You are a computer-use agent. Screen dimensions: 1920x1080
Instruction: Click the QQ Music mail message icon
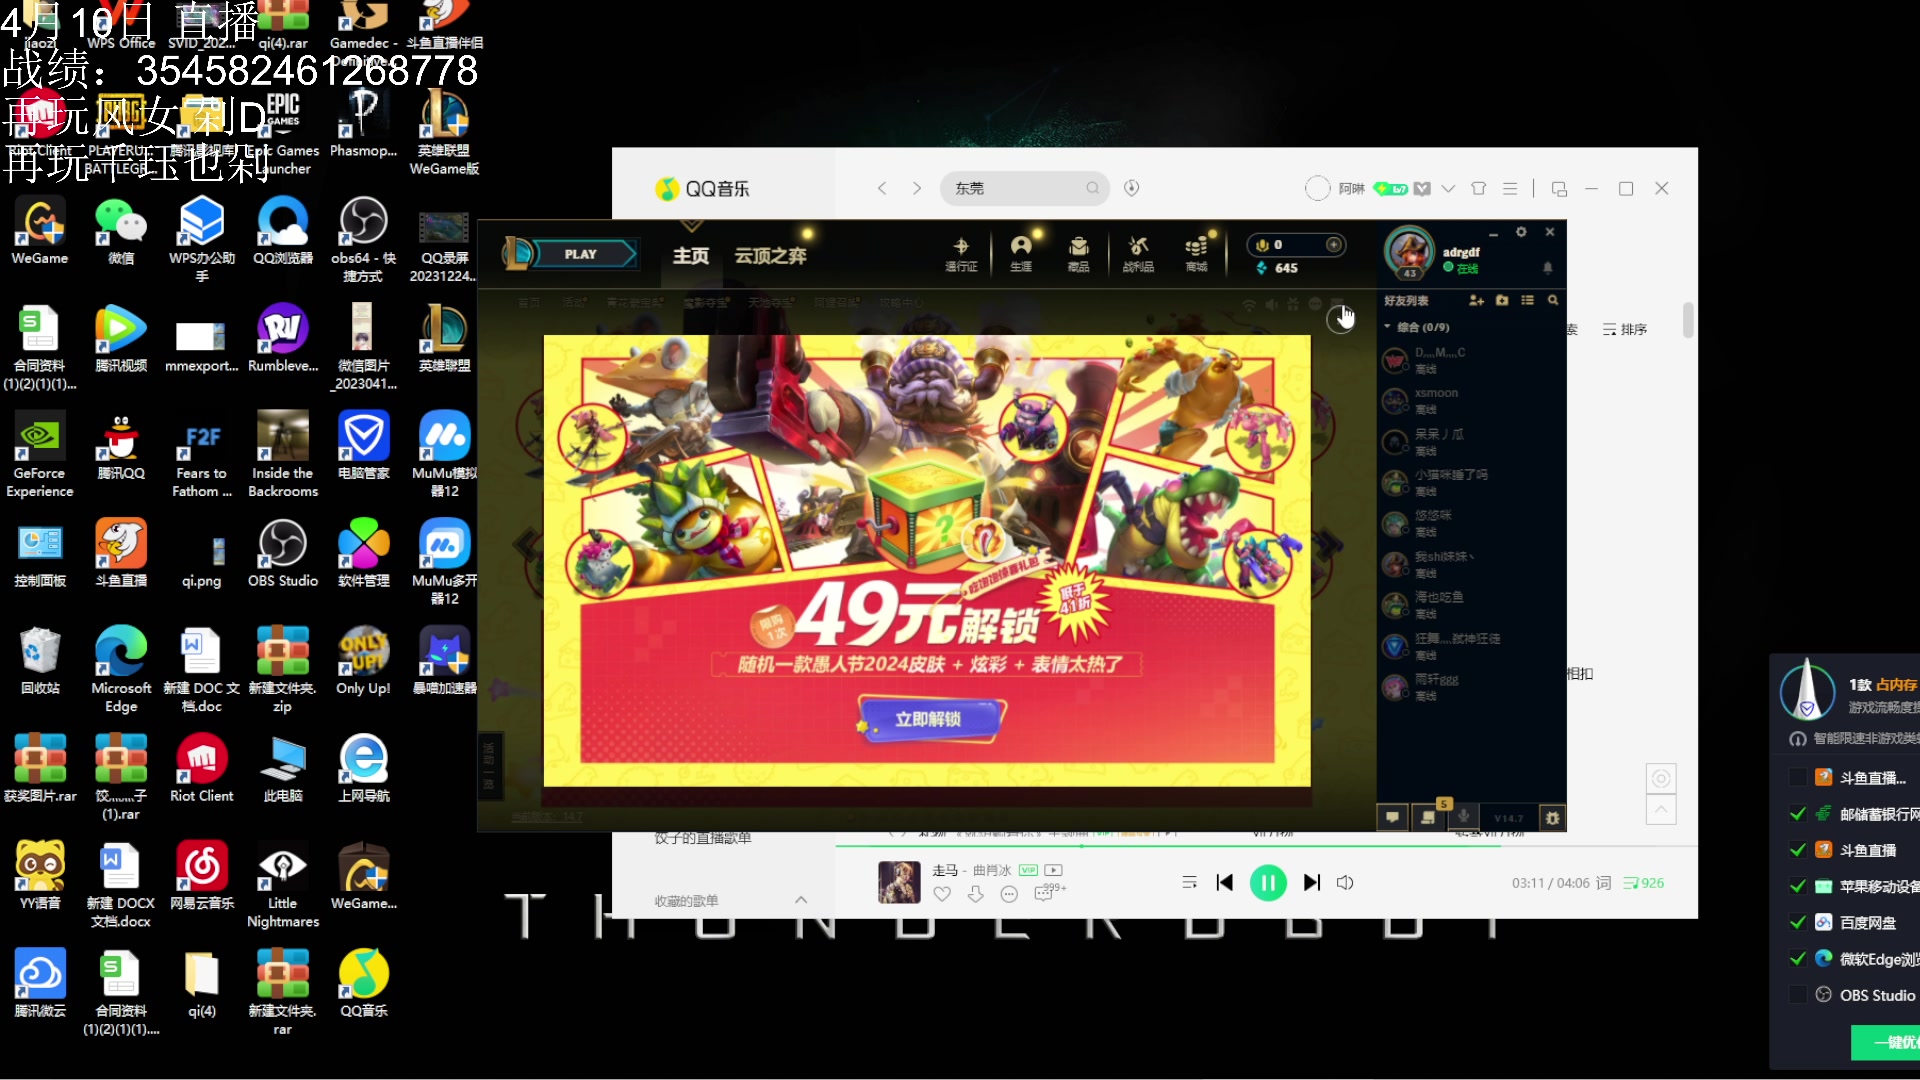pos(1422,188)
